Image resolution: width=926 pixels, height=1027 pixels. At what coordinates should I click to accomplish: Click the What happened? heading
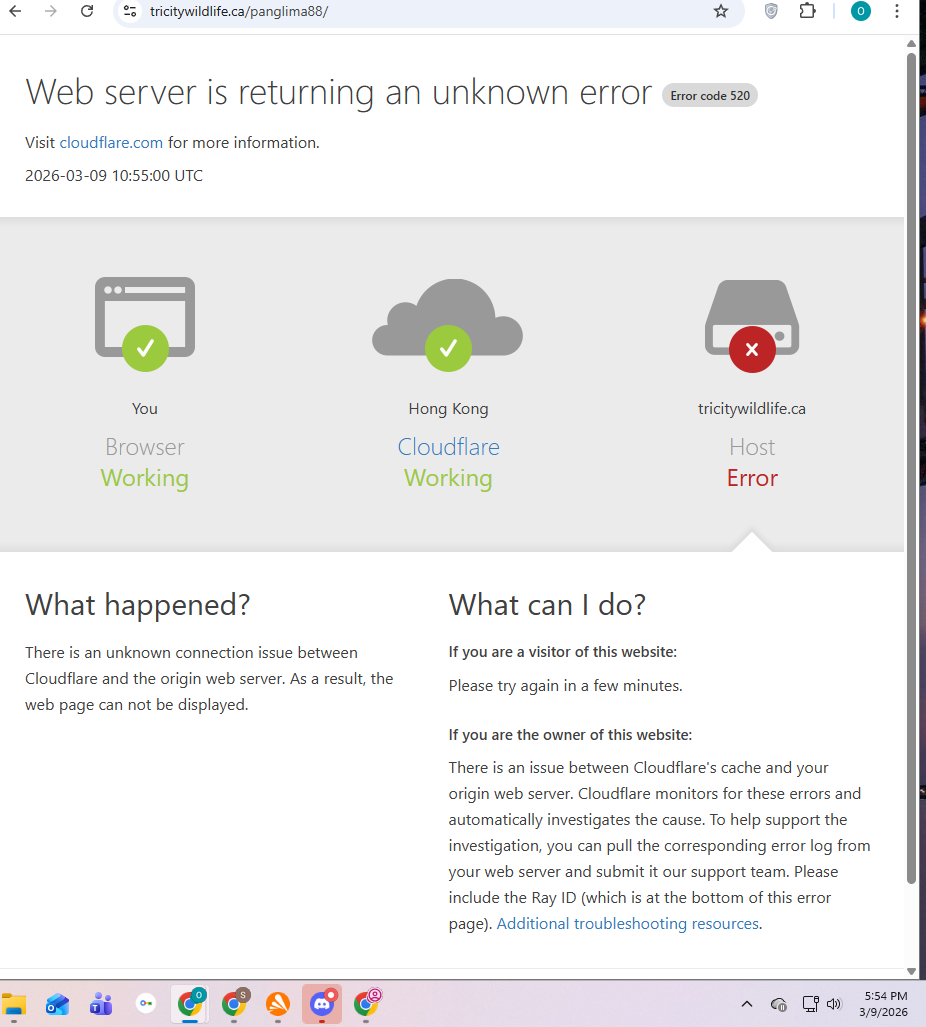coord(138,605)
